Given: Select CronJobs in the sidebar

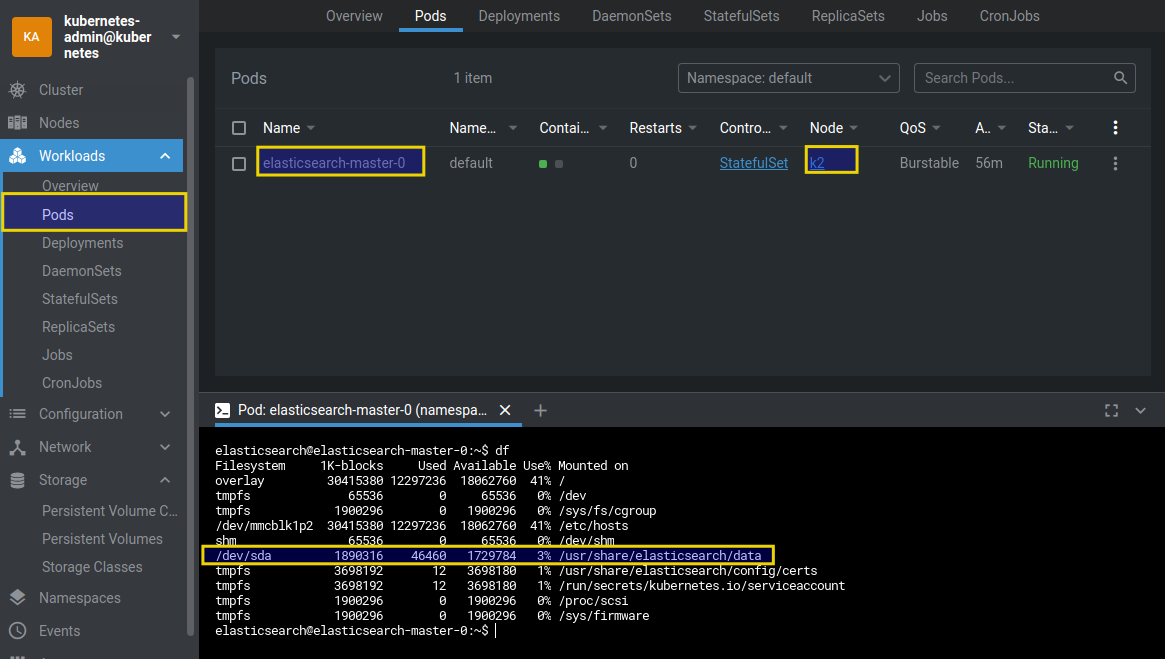Looking at the screenshot, I should click(x=72, y=383).
